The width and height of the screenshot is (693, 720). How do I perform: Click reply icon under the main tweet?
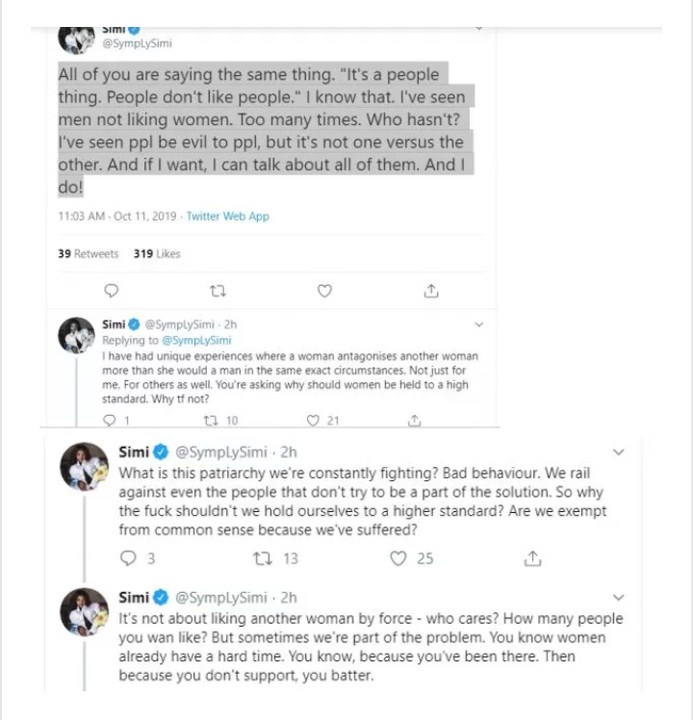[112, 291]
